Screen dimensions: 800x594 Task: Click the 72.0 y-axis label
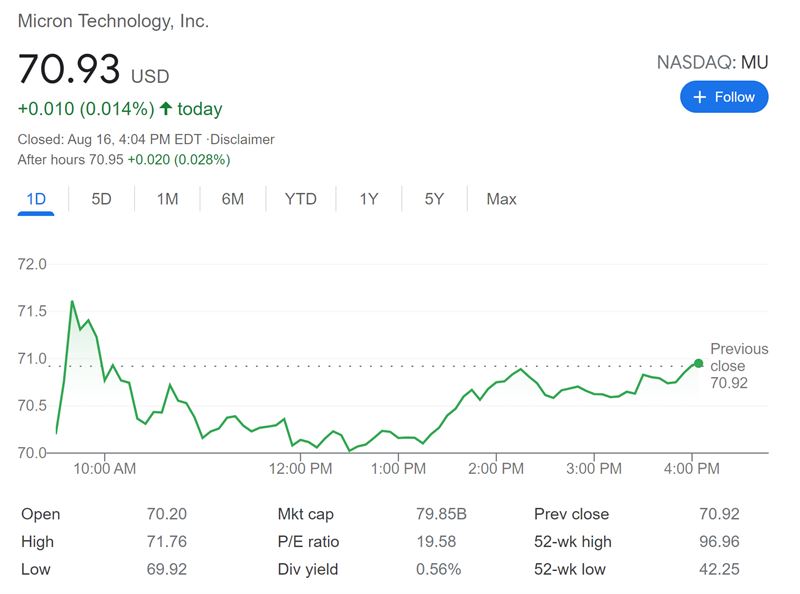pos(32,264)
